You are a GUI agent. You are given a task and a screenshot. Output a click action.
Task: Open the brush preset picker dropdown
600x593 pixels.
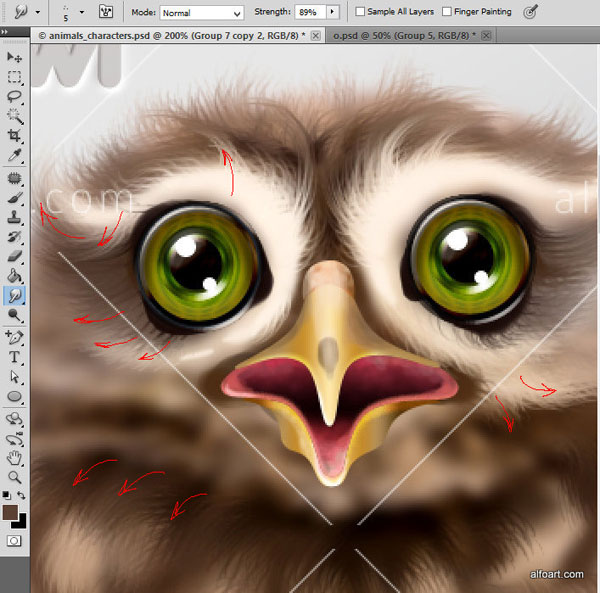[x=82, y=12]
